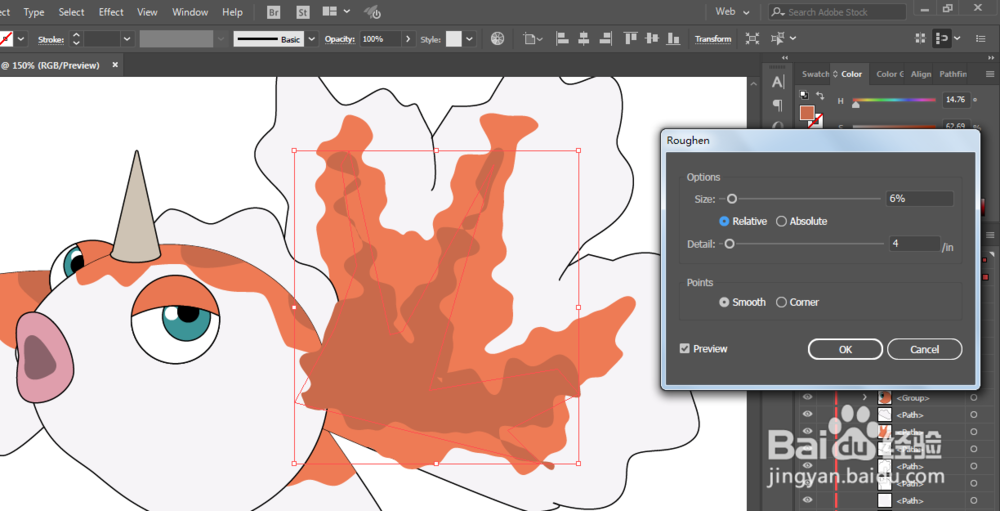Click Vertical Align Top icon
The image size is (1000, 511).
pyautogui.click(x=631, y=39)
